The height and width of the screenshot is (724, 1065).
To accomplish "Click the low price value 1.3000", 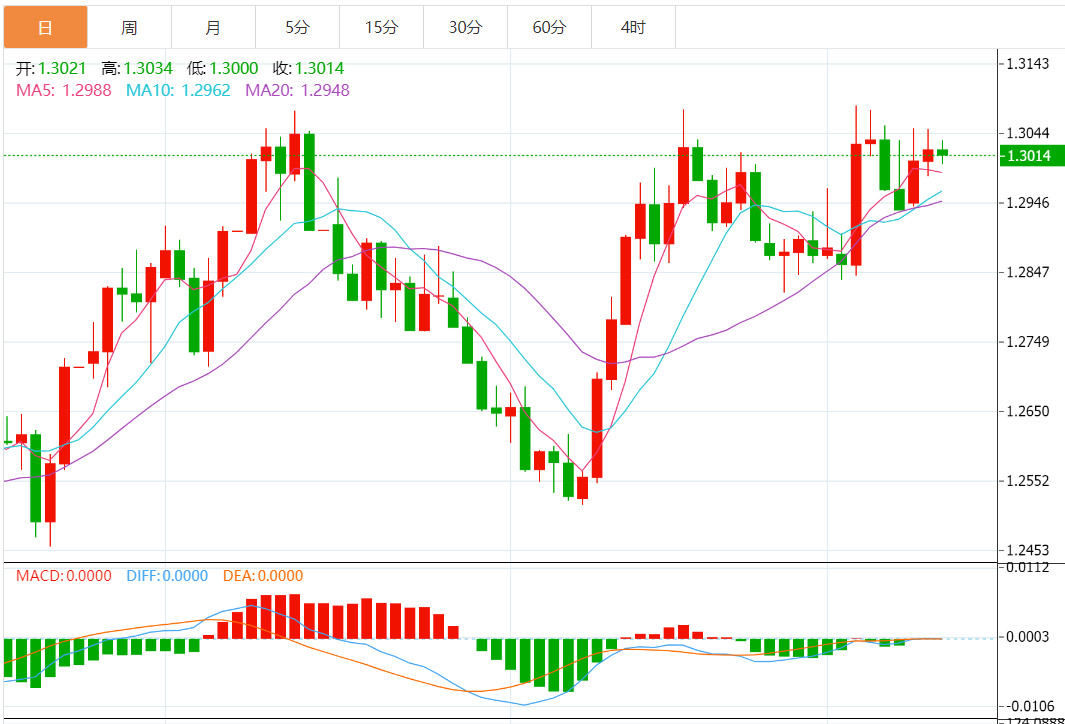I will [x=234, y=69].
